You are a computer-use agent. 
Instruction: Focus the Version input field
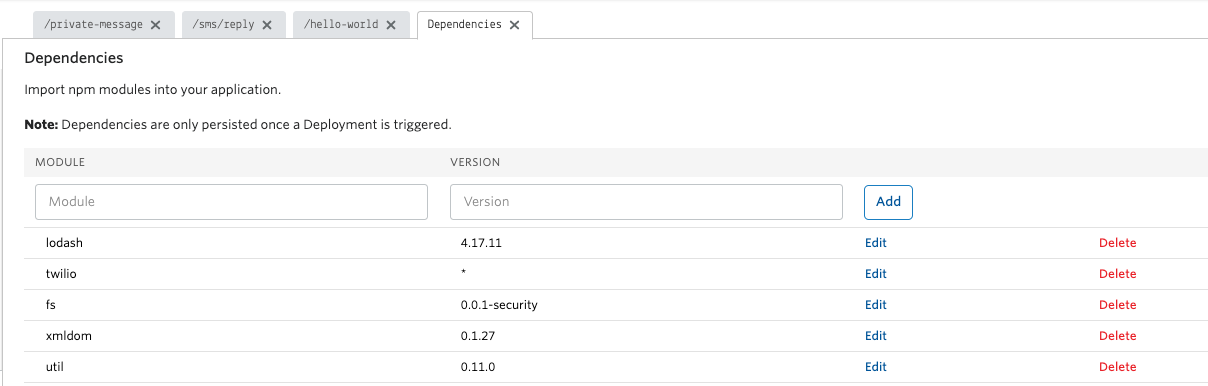click(x=646, y=201)
